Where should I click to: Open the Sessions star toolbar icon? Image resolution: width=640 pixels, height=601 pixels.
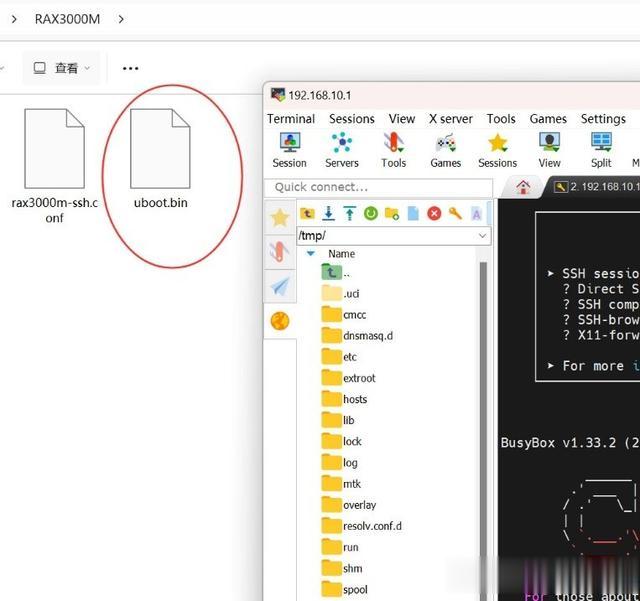point(497,150)
